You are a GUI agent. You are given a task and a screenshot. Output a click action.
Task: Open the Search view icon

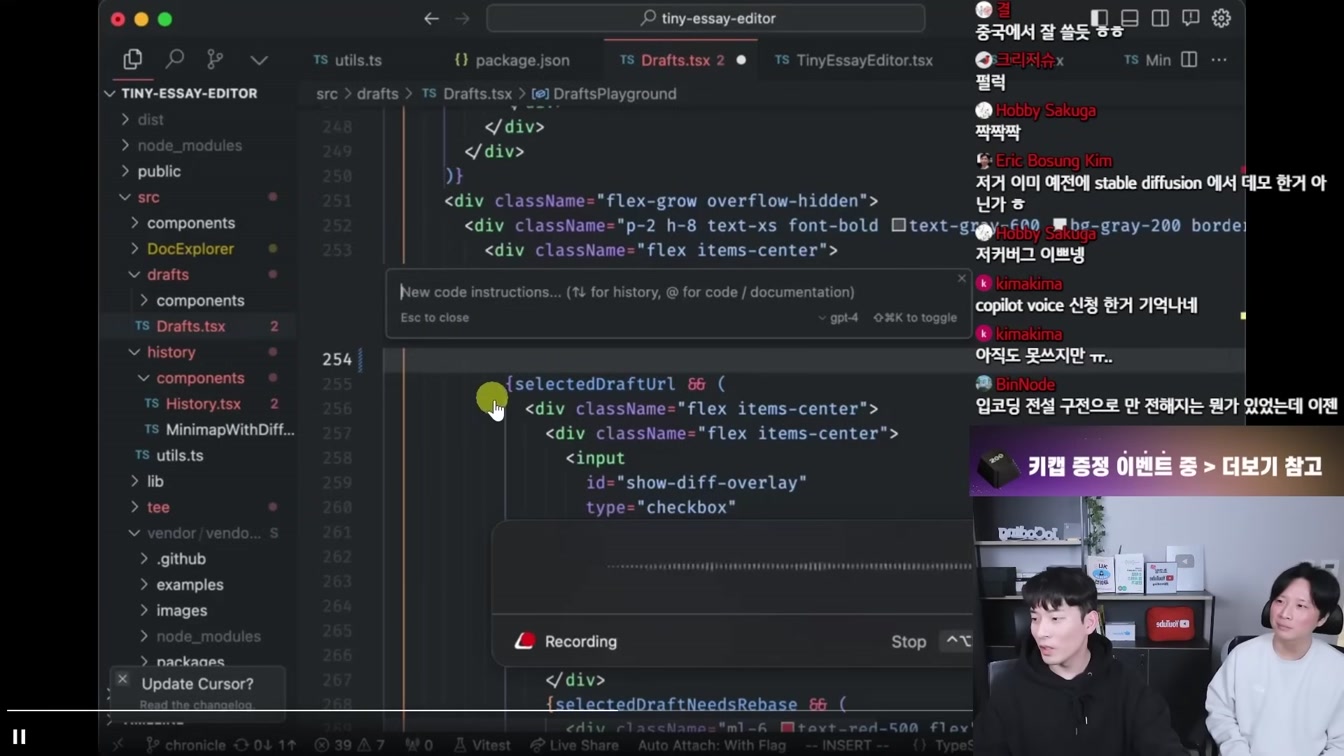pos(175,60)
